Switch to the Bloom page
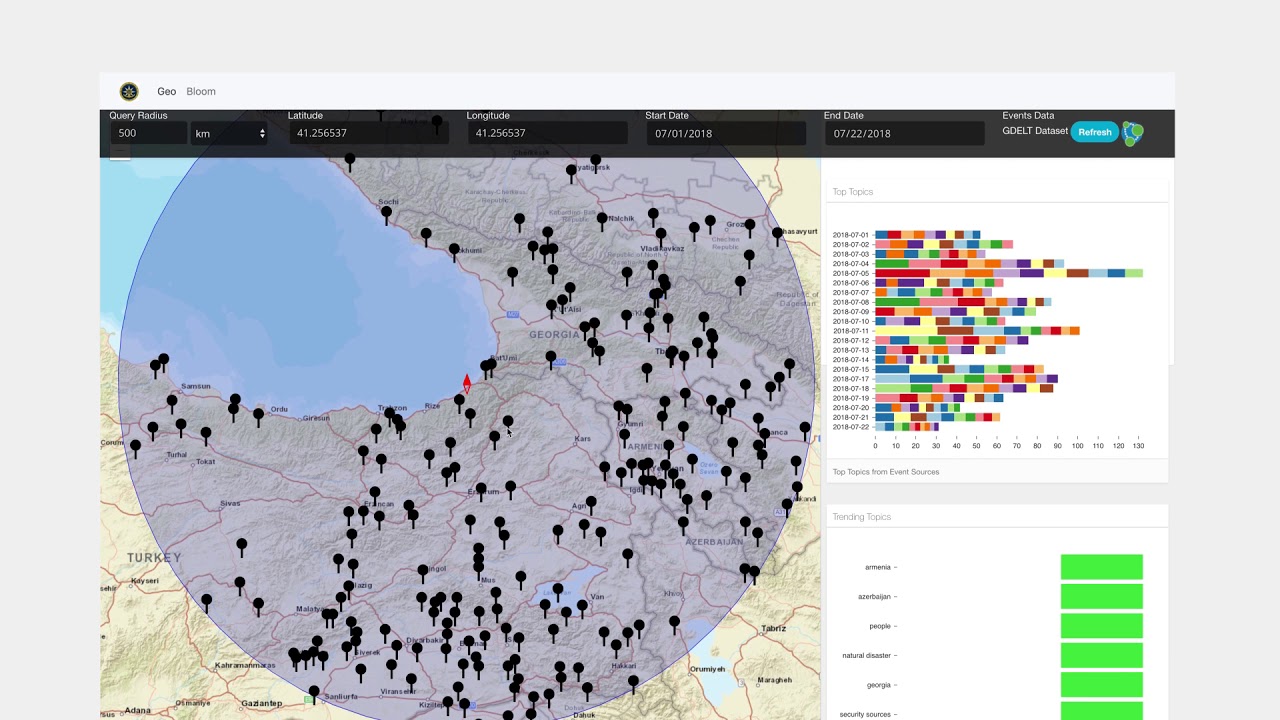The height and width of the screenshot is (720, 1280). click(x=201, y=92)
